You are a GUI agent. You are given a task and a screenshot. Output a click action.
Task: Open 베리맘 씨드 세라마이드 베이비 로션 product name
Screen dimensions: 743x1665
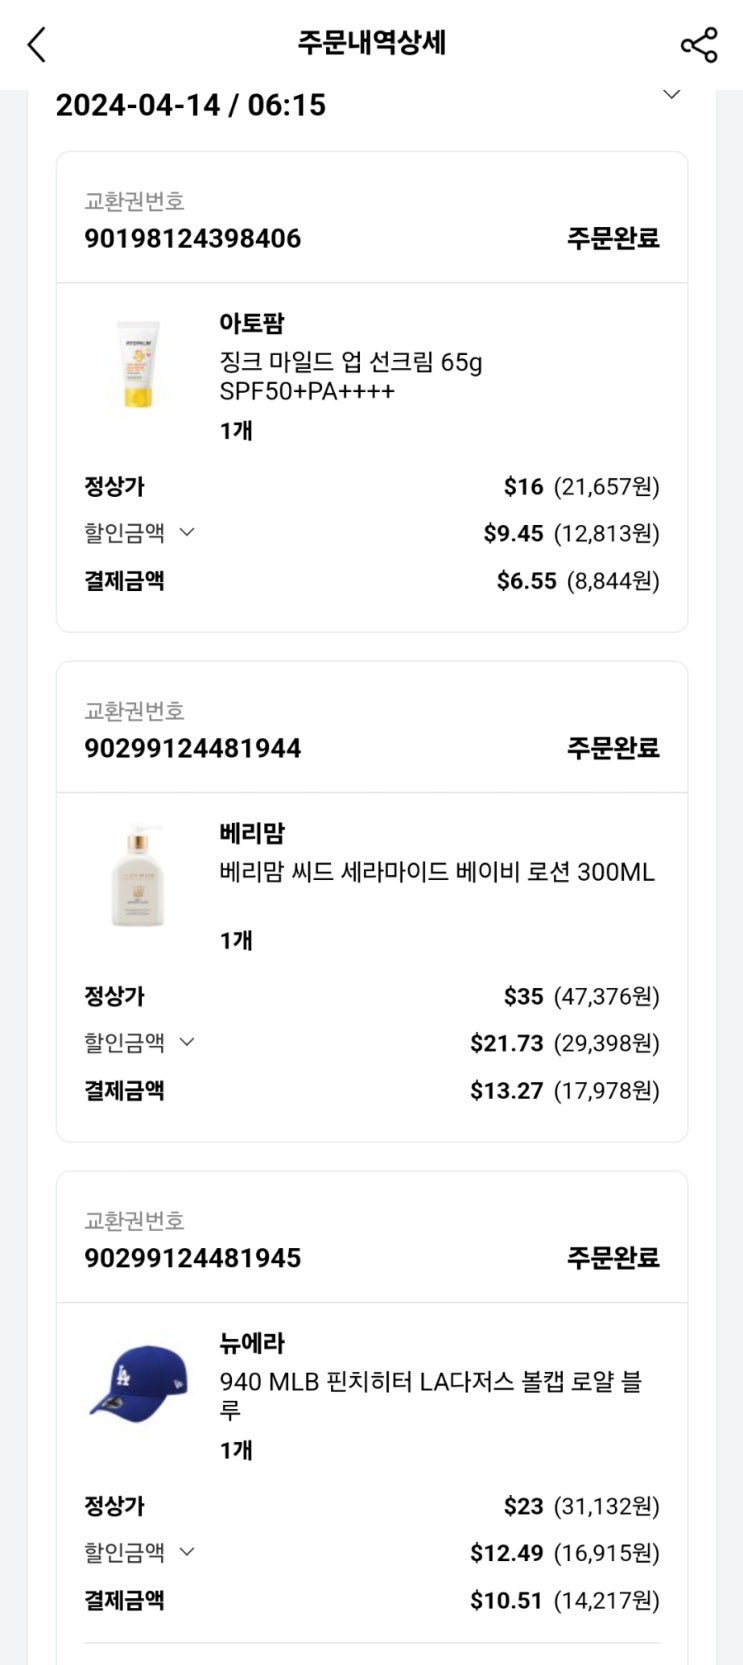point(436,872)
